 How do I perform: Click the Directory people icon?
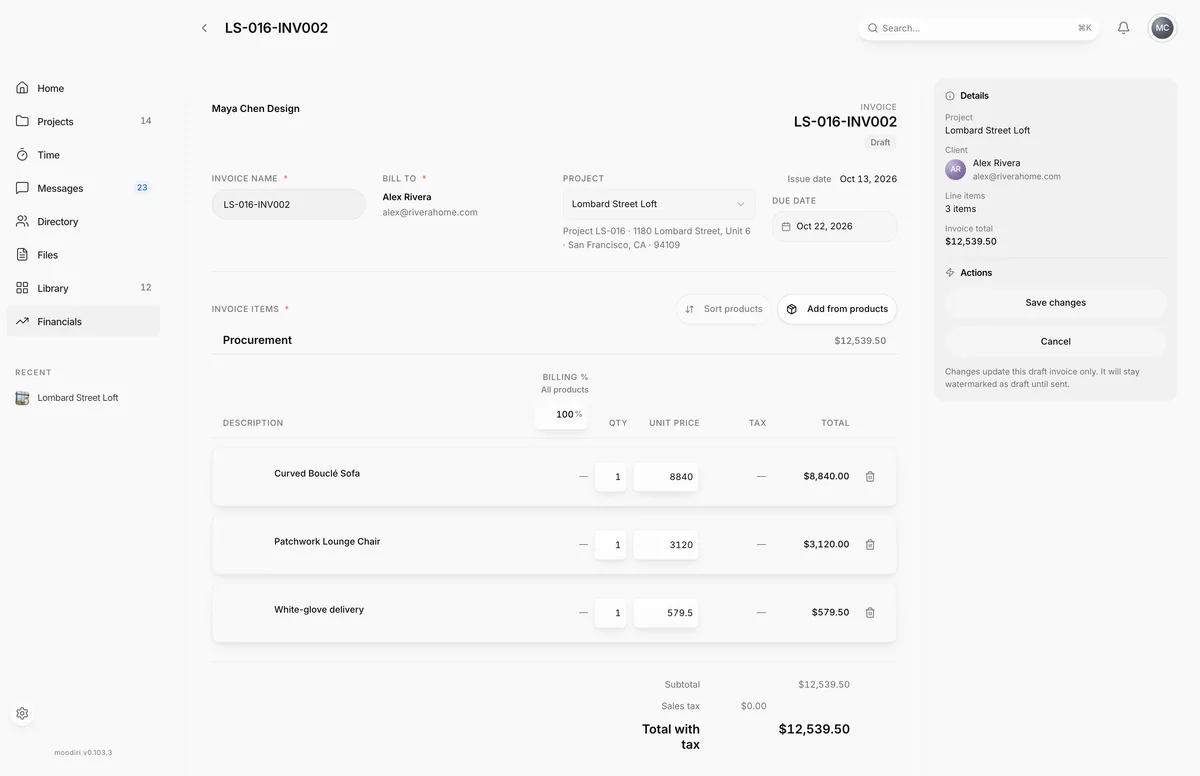(x=22, y=221)
